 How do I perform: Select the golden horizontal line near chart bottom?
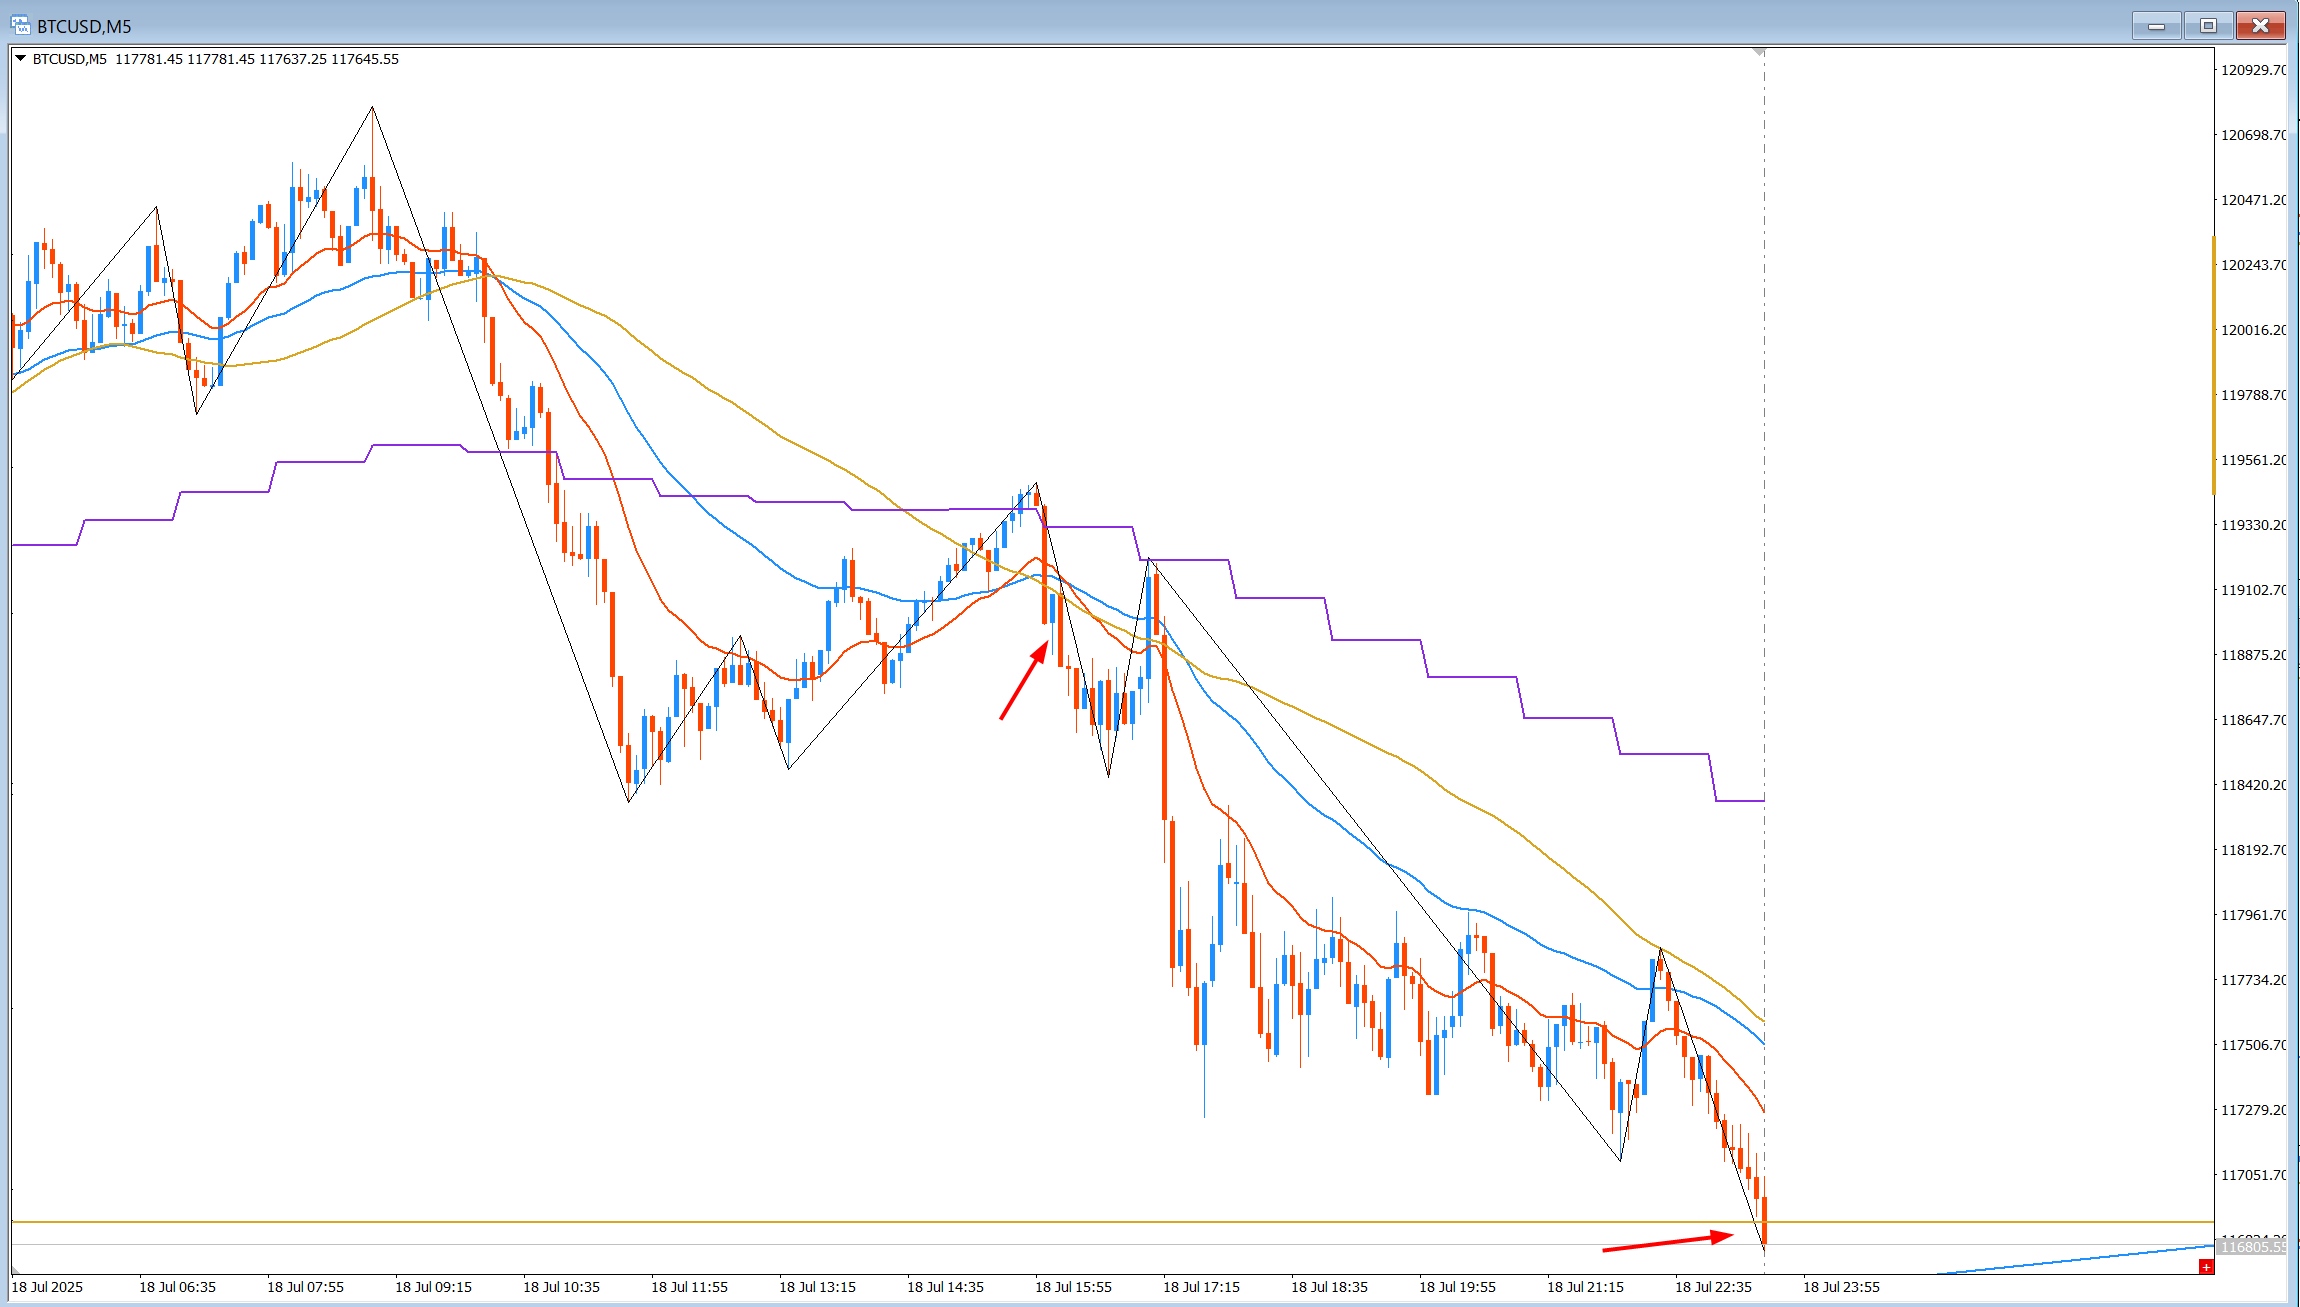point(1112,1222)
